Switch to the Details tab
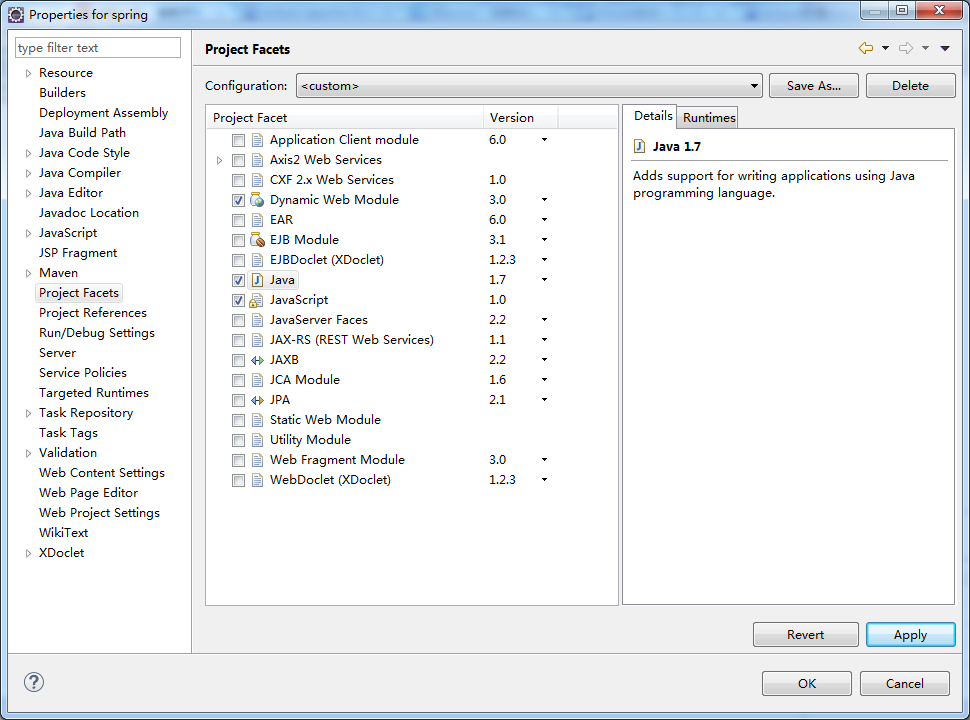The height and width of the screenshot is (720, 970). coord(653,116)
